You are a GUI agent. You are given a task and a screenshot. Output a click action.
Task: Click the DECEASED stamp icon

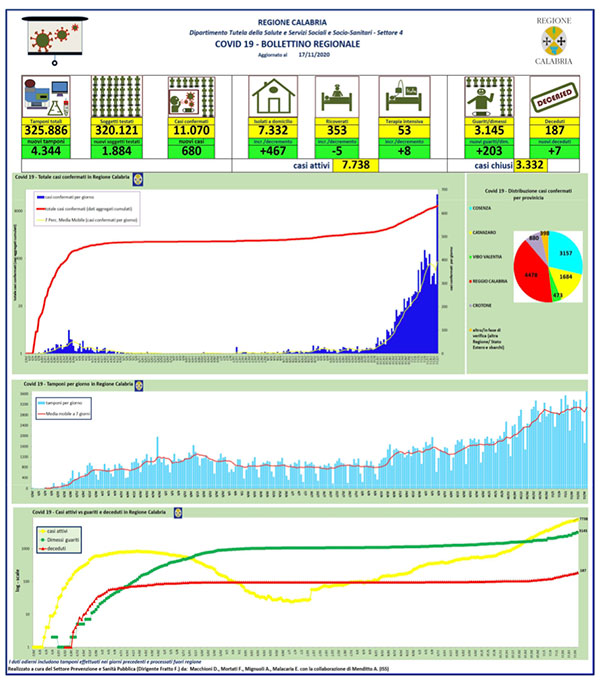point(555,97)
